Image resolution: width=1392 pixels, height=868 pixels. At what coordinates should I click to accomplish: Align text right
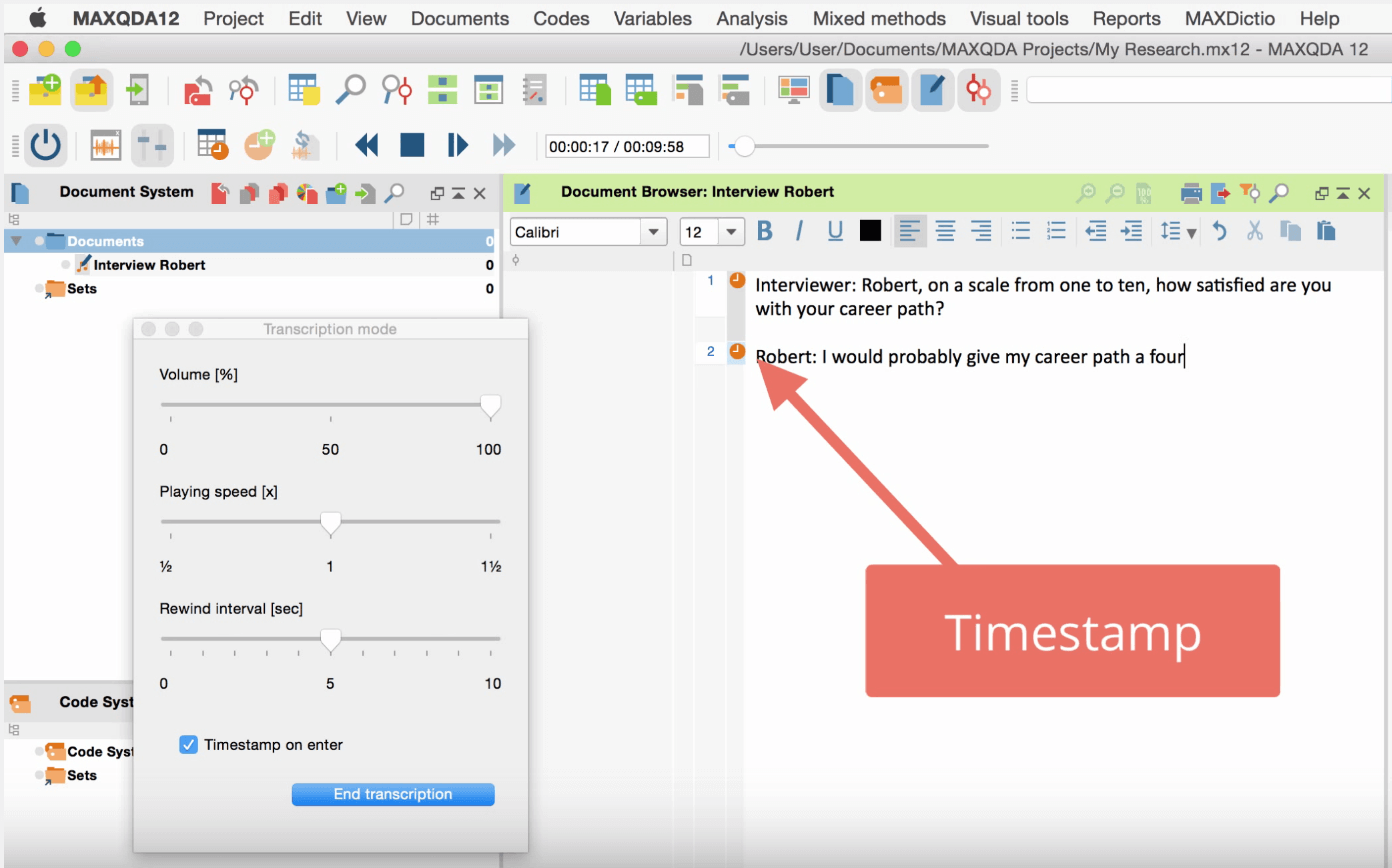[x=981, y=232]
